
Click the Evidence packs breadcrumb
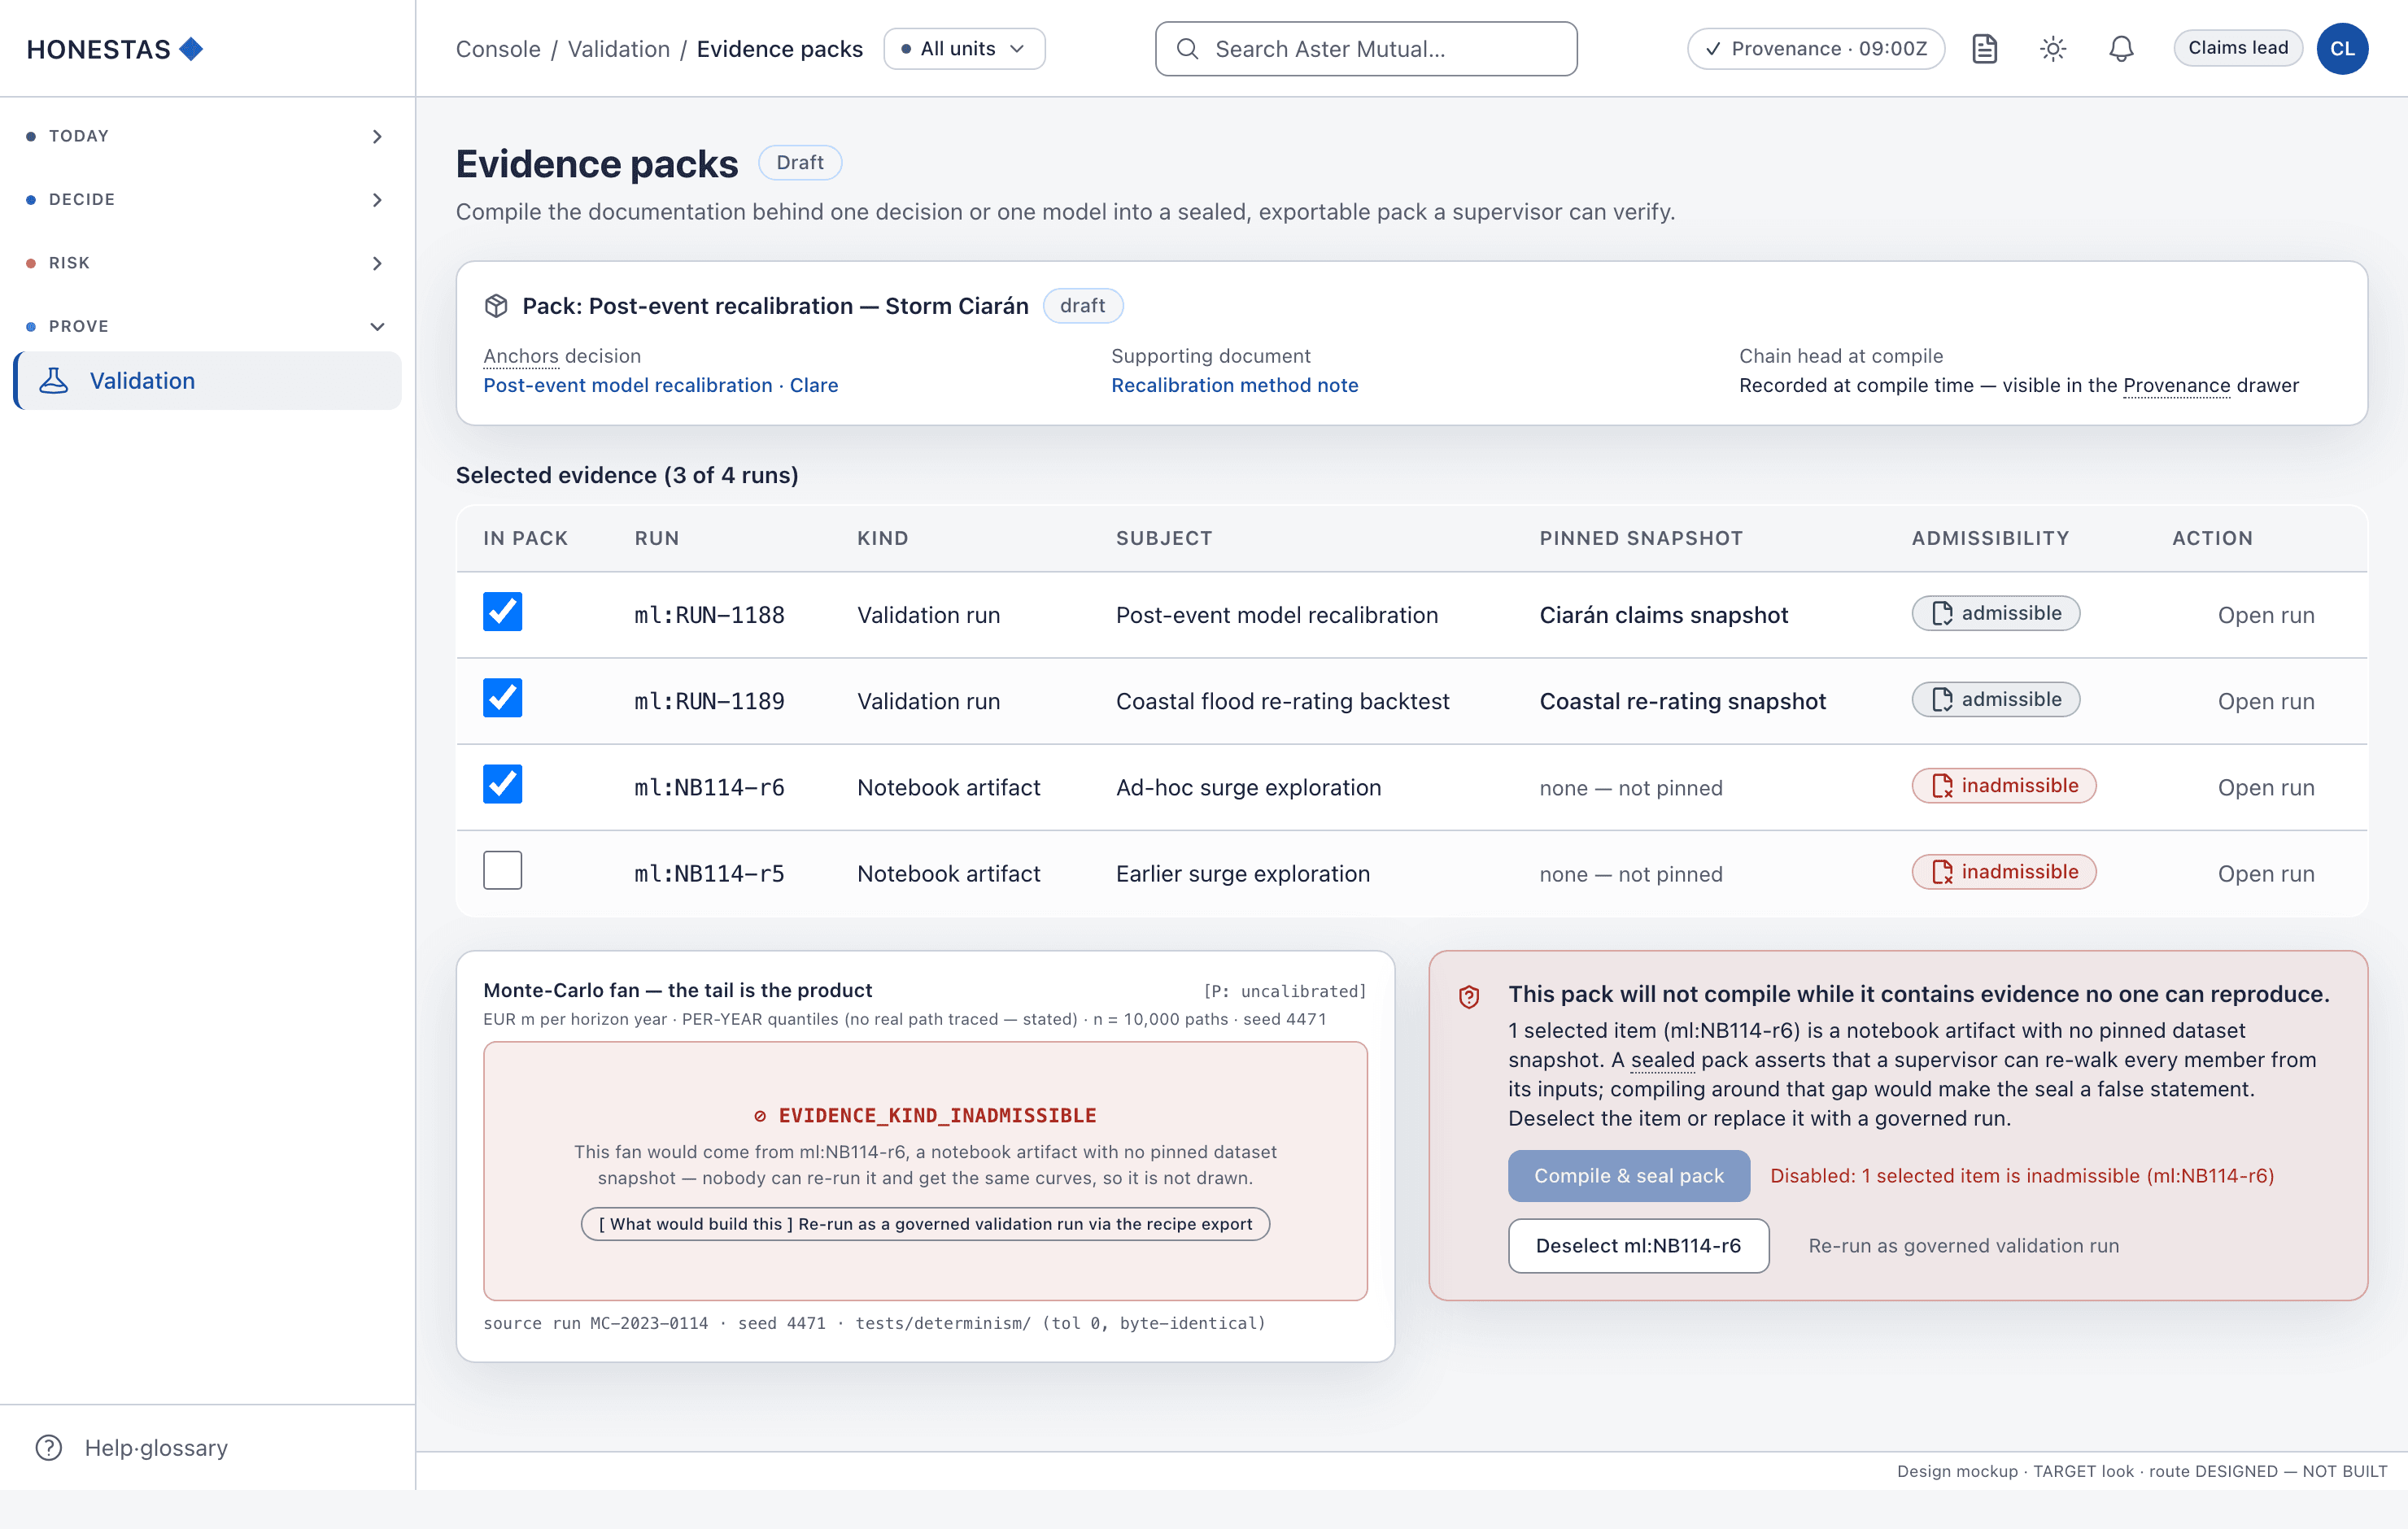click(x=779, y=49)
